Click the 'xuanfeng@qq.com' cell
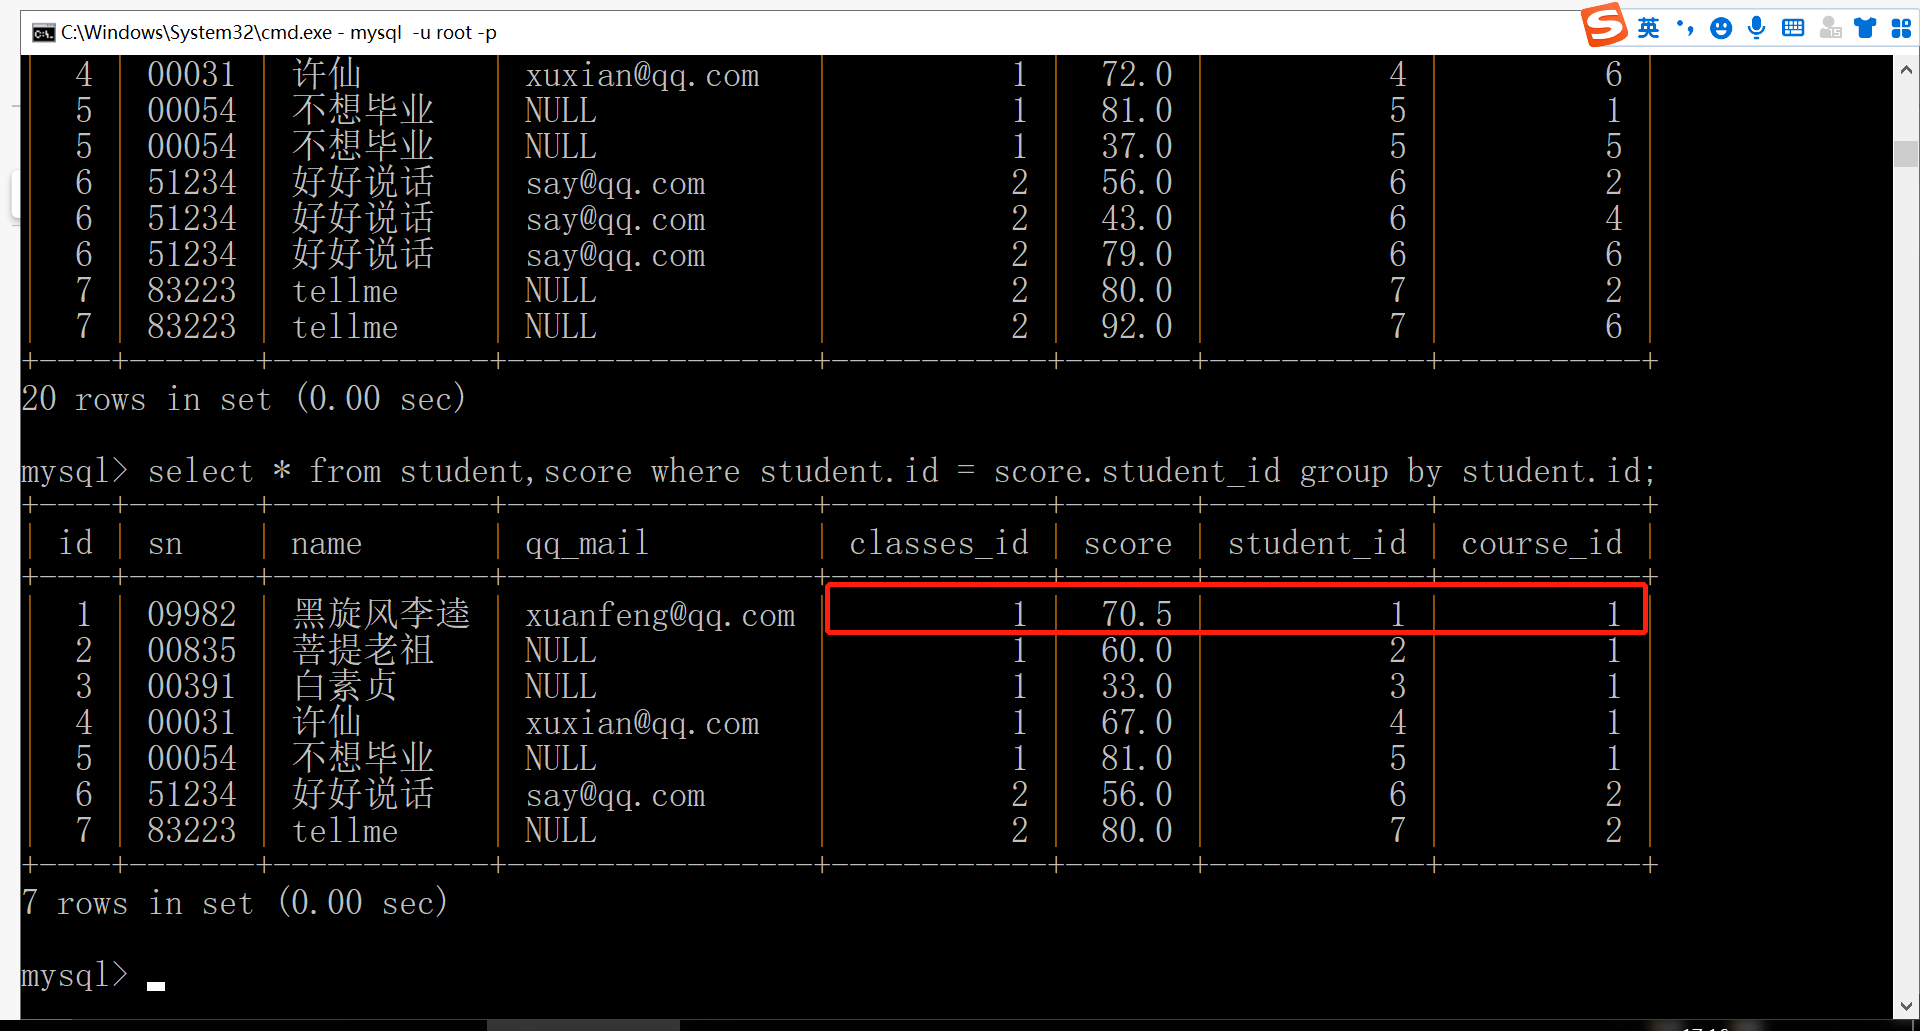This screenshot has width=1920, height=1031. pyautogui.click(x=661, y=616)
